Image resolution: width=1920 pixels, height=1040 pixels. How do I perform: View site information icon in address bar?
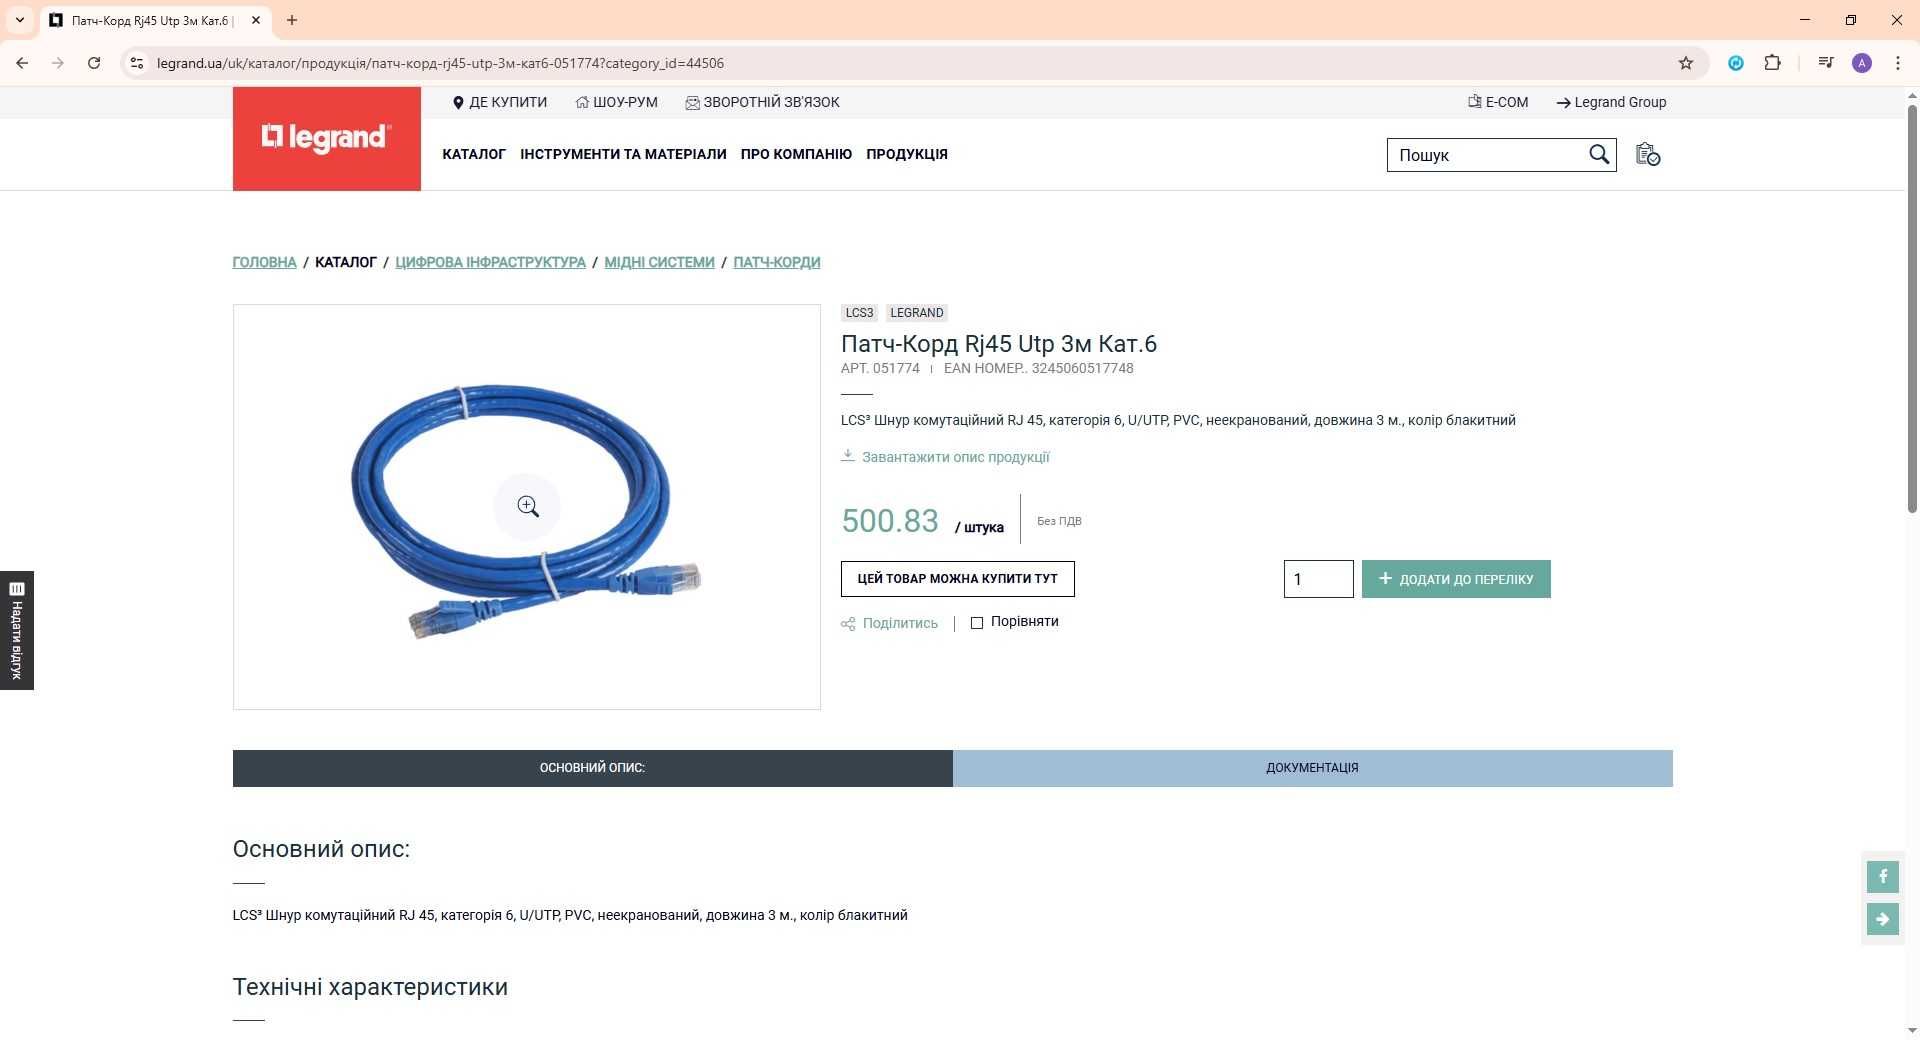[x=137, y=63]
